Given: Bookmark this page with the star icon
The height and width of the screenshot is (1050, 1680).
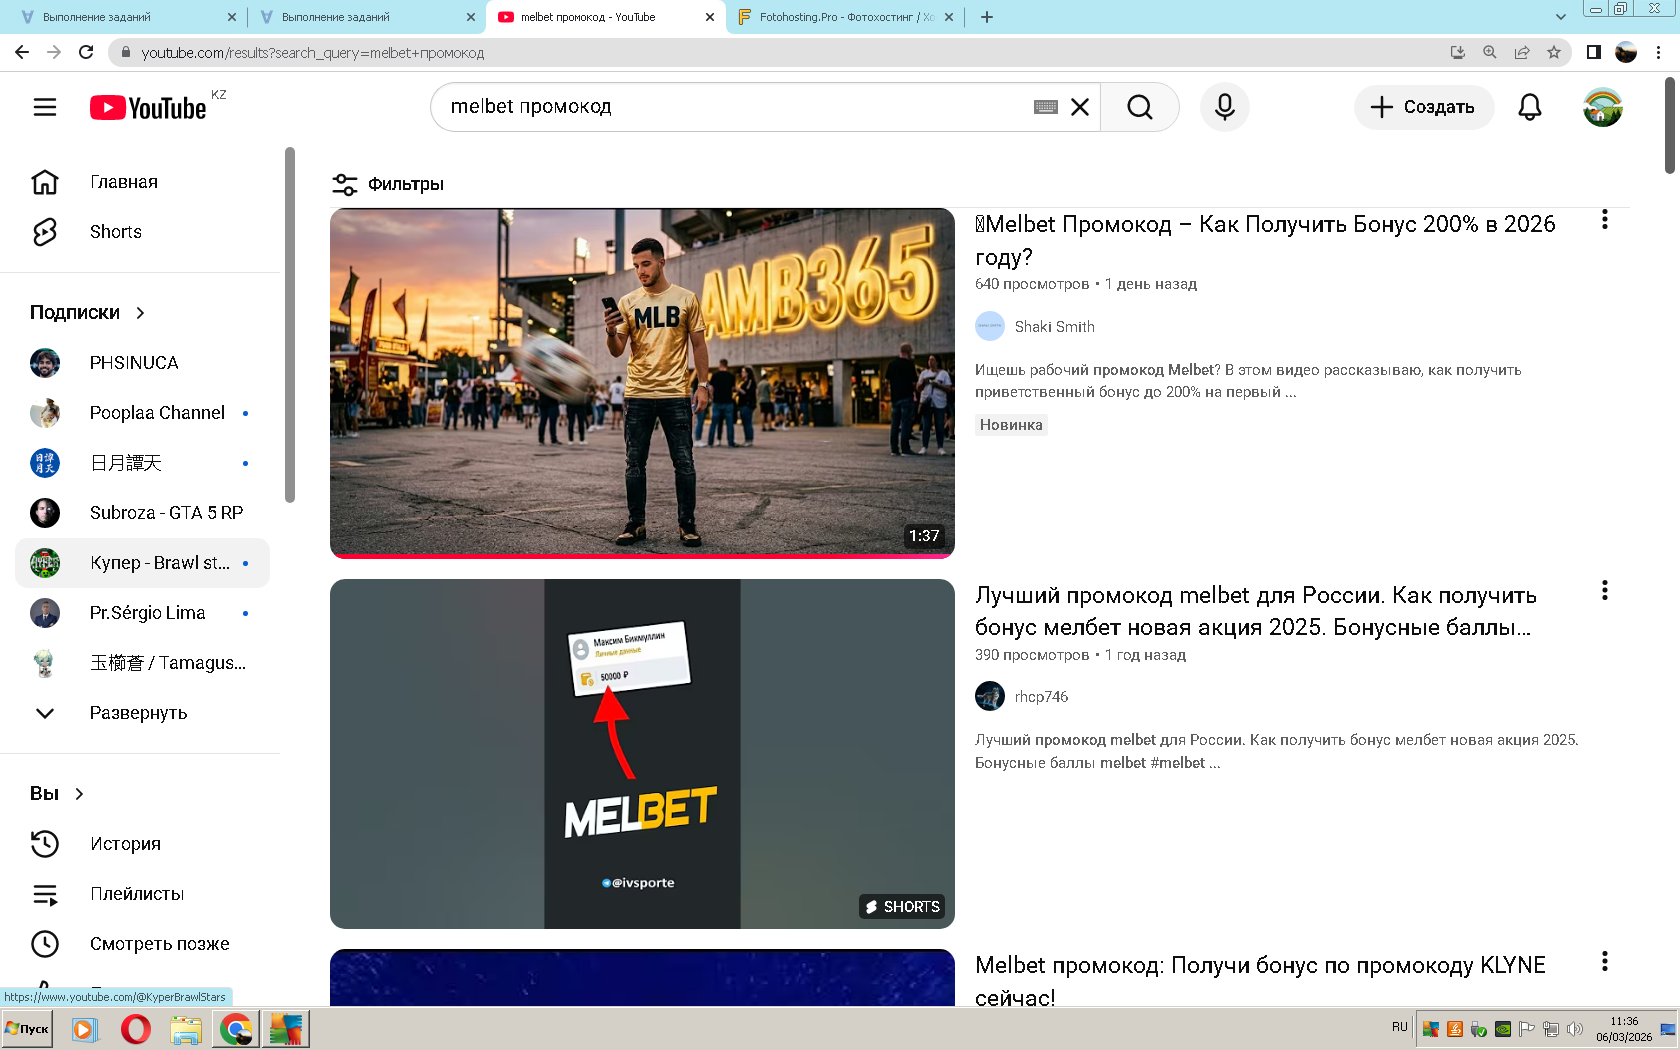Looking at the screenshot, I should point(1553,52).
